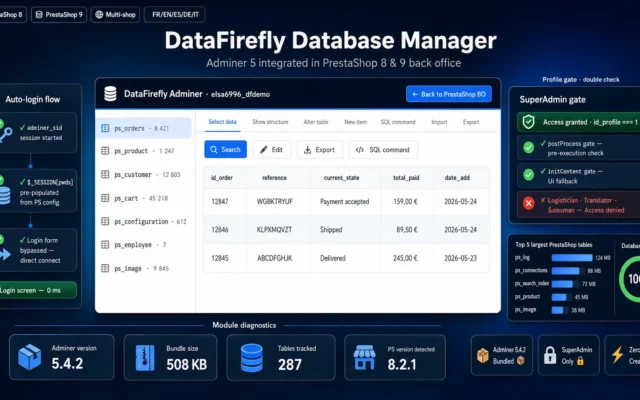Viewport: 640px width, 400px height.
Task: Click the table icon next to ps_configuration
Action: [x=105, y=222]
